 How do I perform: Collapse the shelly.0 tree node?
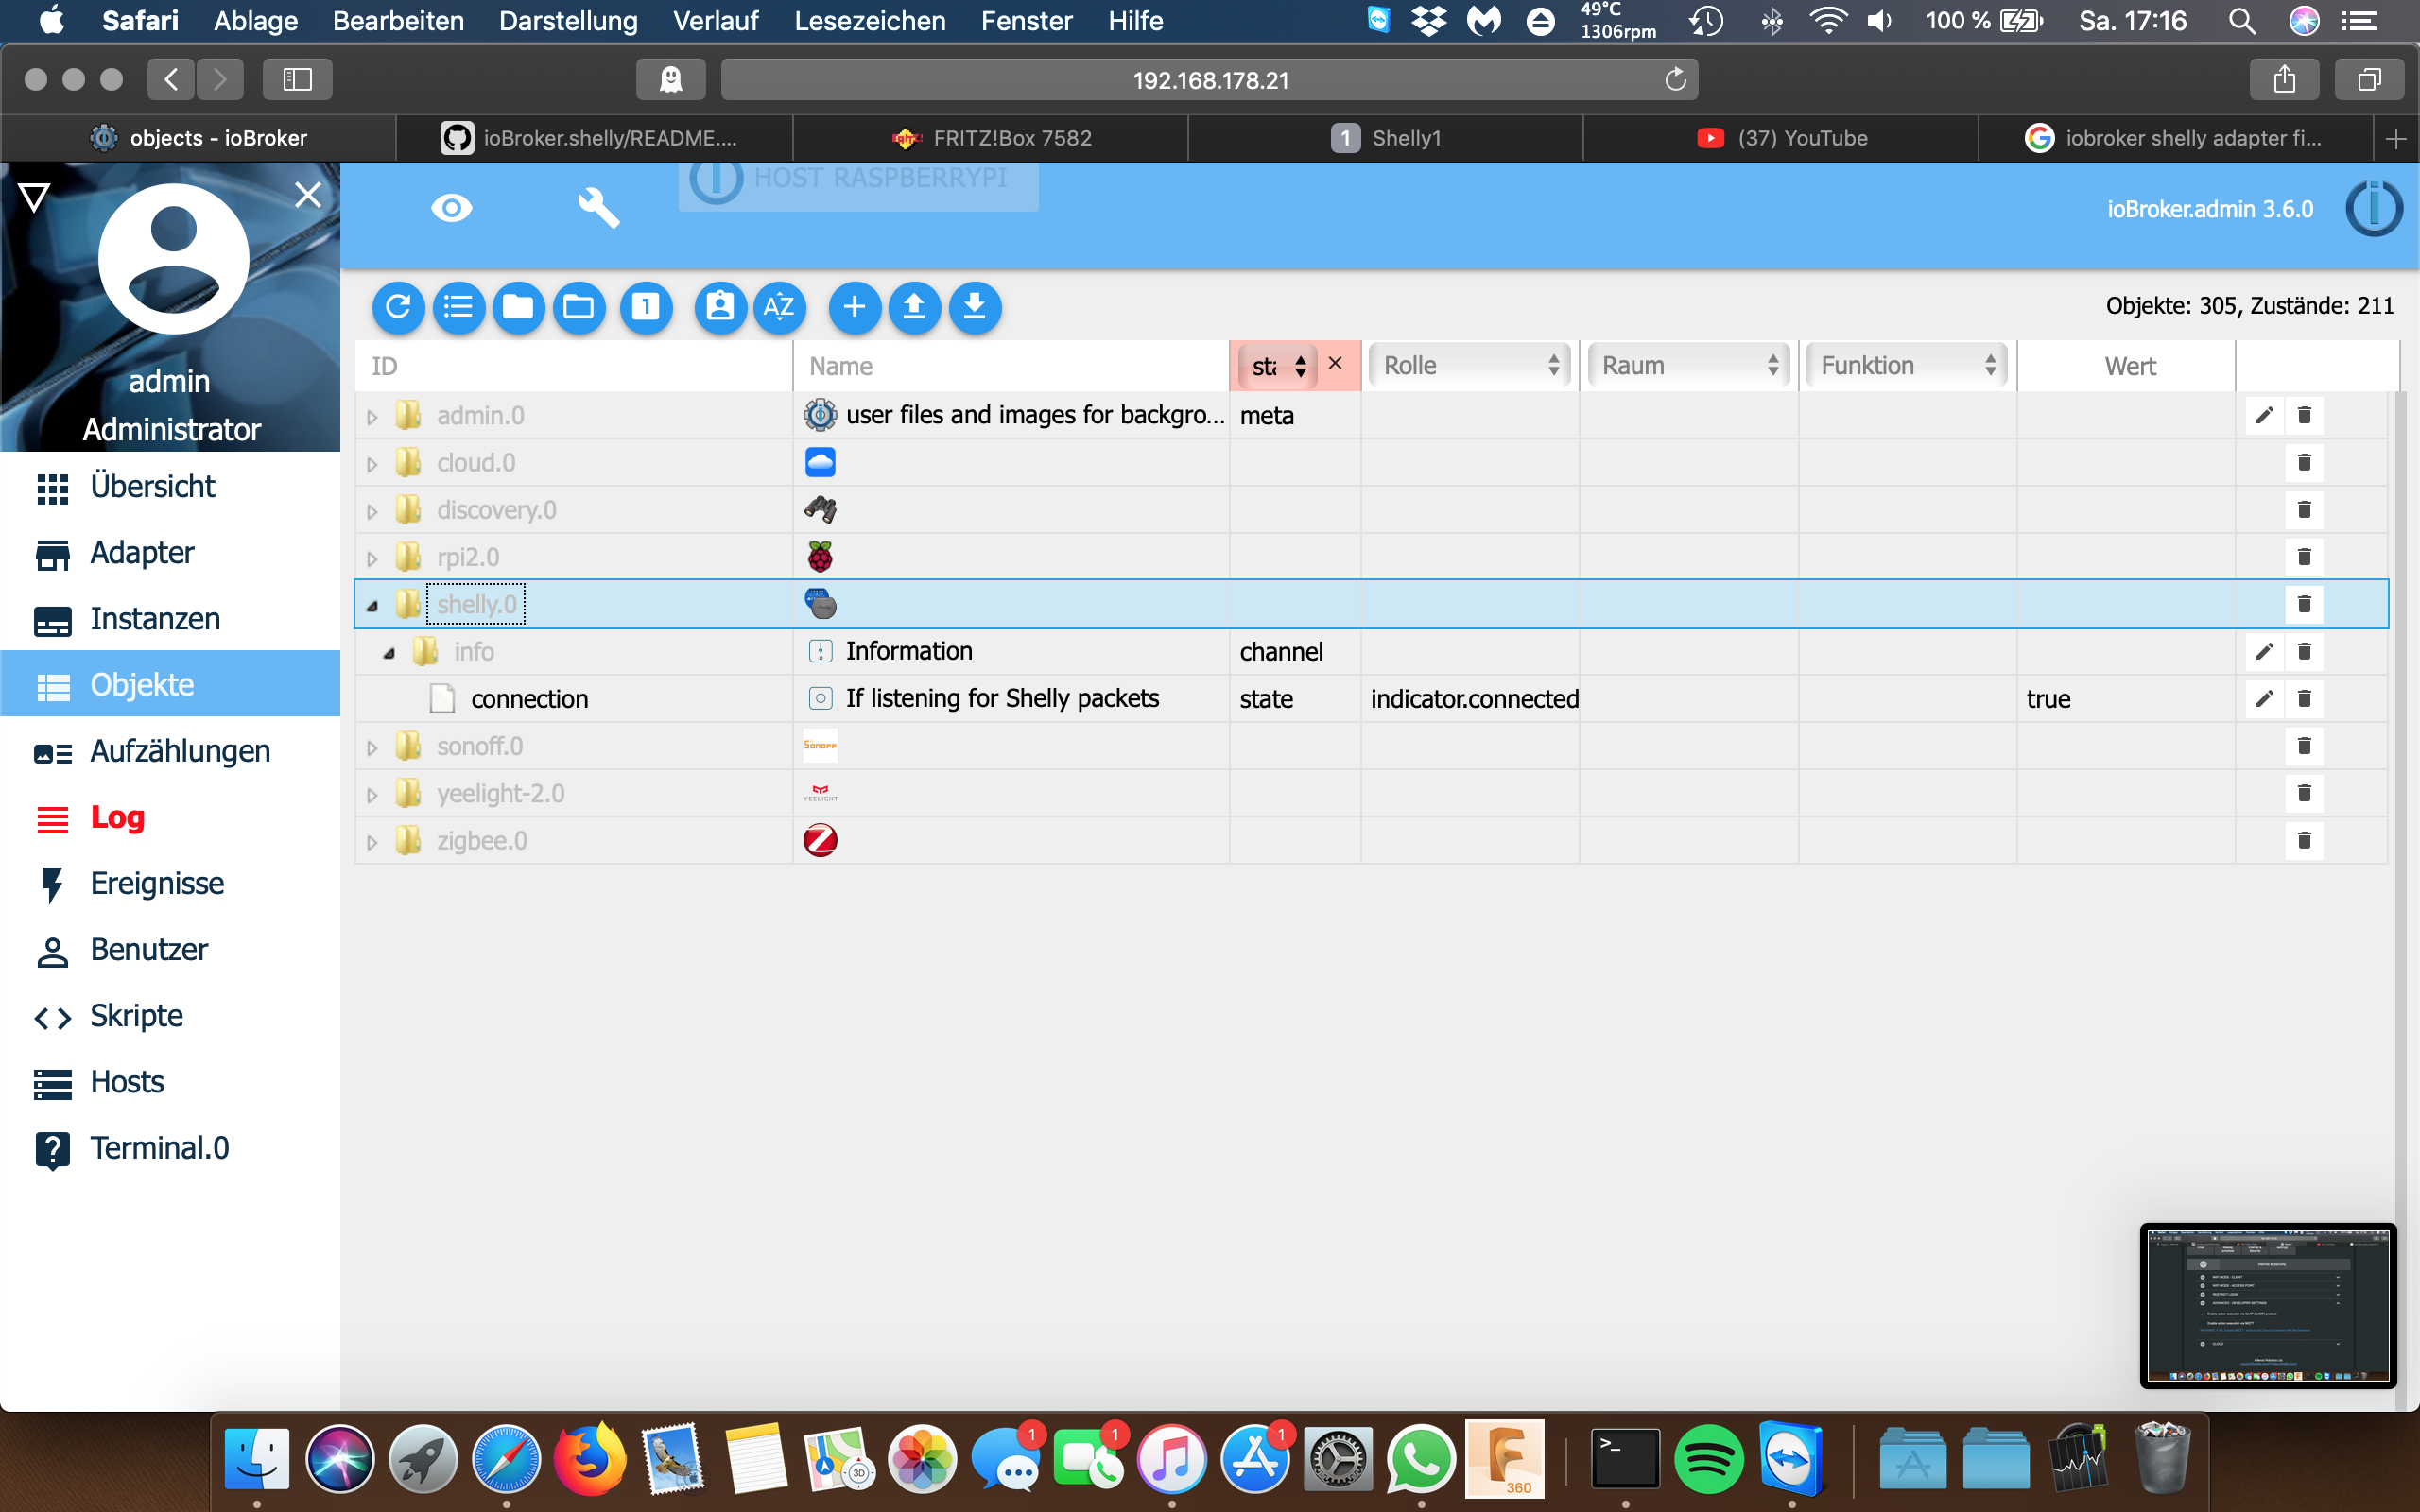pos(372,605)
